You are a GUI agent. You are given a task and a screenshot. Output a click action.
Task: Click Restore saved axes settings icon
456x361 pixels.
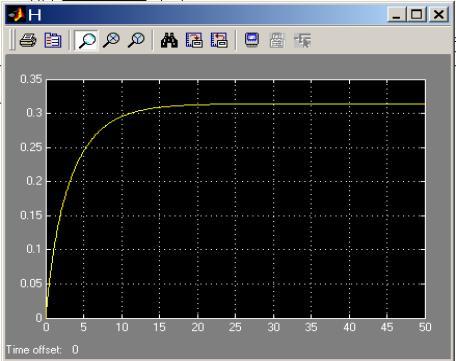tap(219, 40)
